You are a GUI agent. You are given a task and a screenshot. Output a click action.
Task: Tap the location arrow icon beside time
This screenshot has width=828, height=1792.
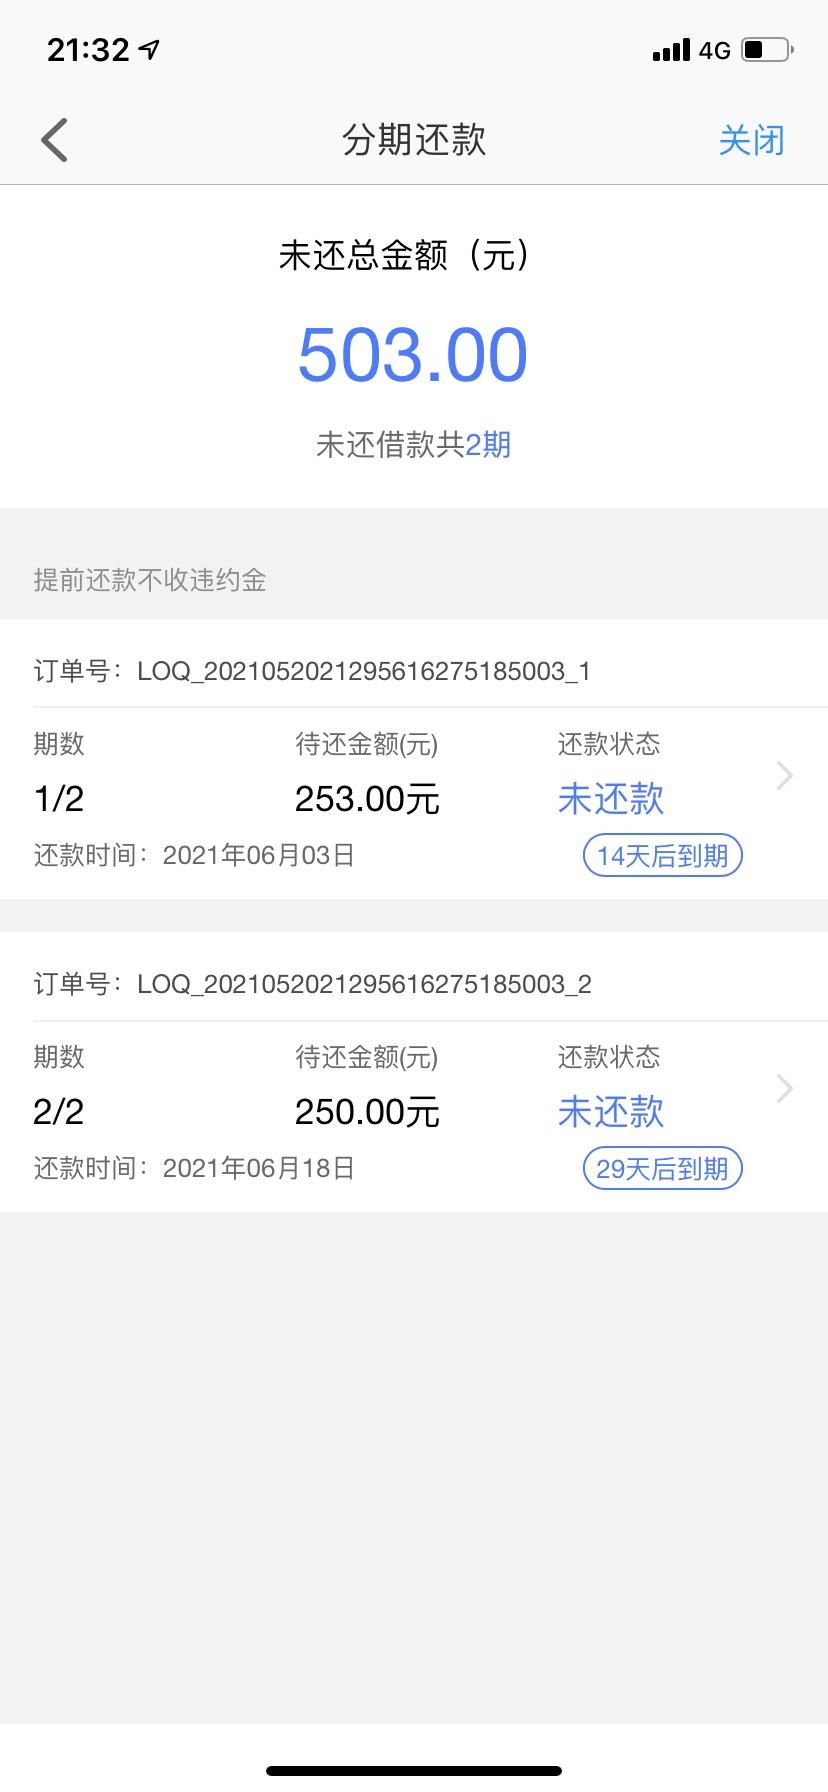(150, 49)
